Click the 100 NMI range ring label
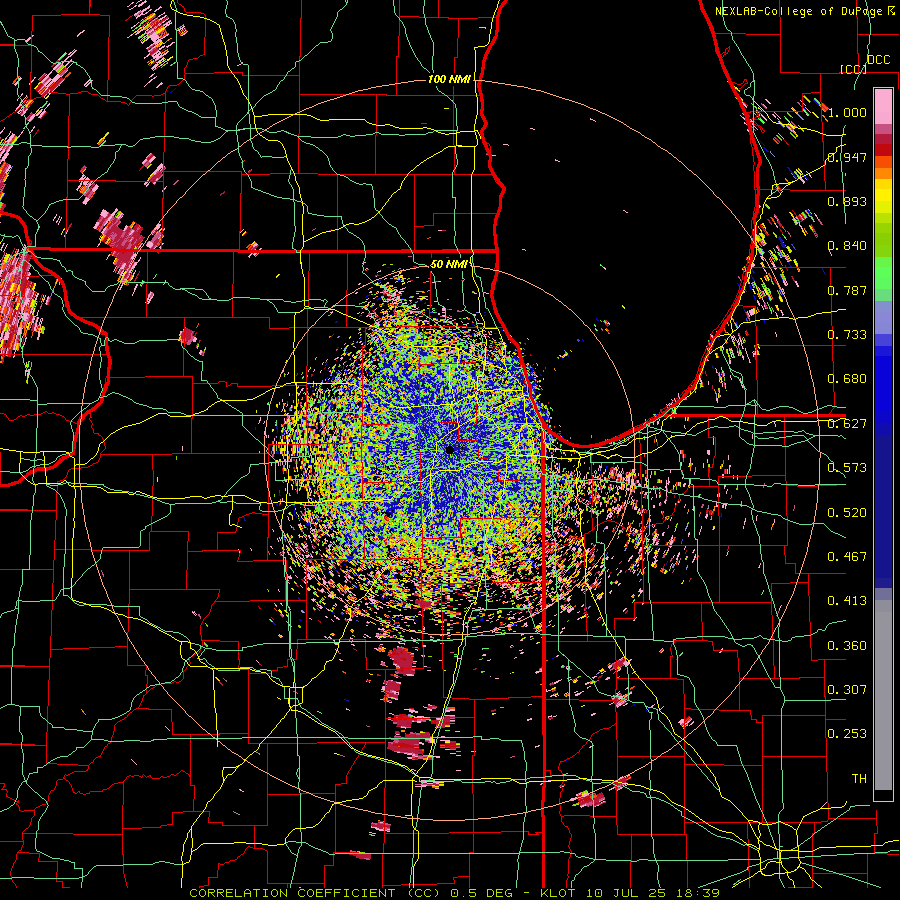 (x=448, y=79)
